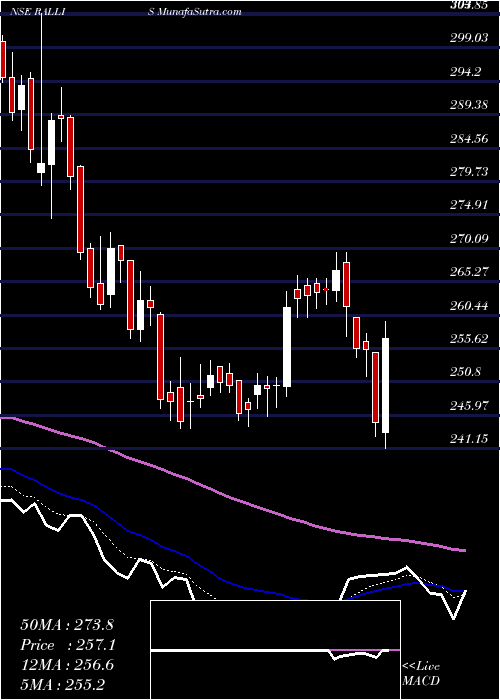The image size is (500, 700).
Task: Click the 255.62 price axis label
Action: pyautogui.click(x=469, y=339)
